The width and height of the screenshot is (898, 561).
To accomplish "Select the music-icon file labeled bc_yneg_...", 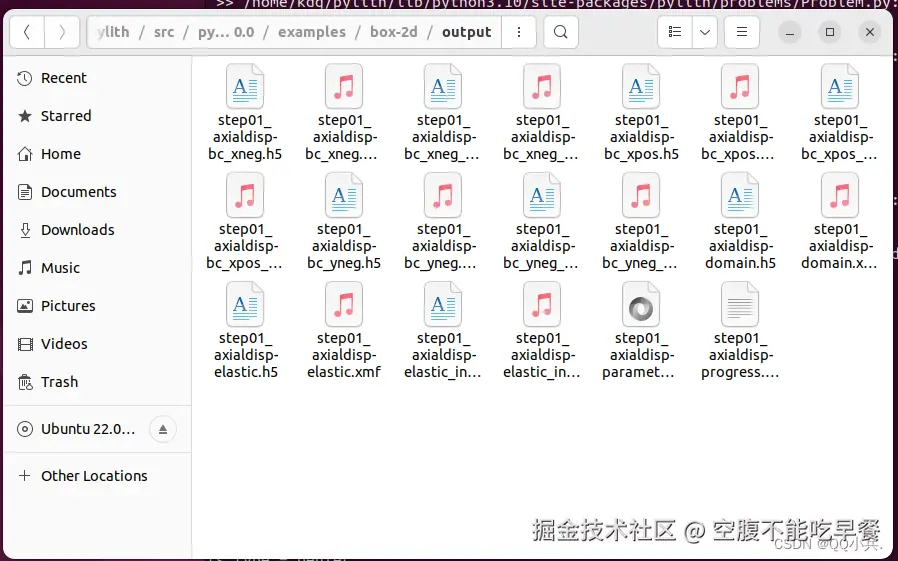I will (641, 222).
